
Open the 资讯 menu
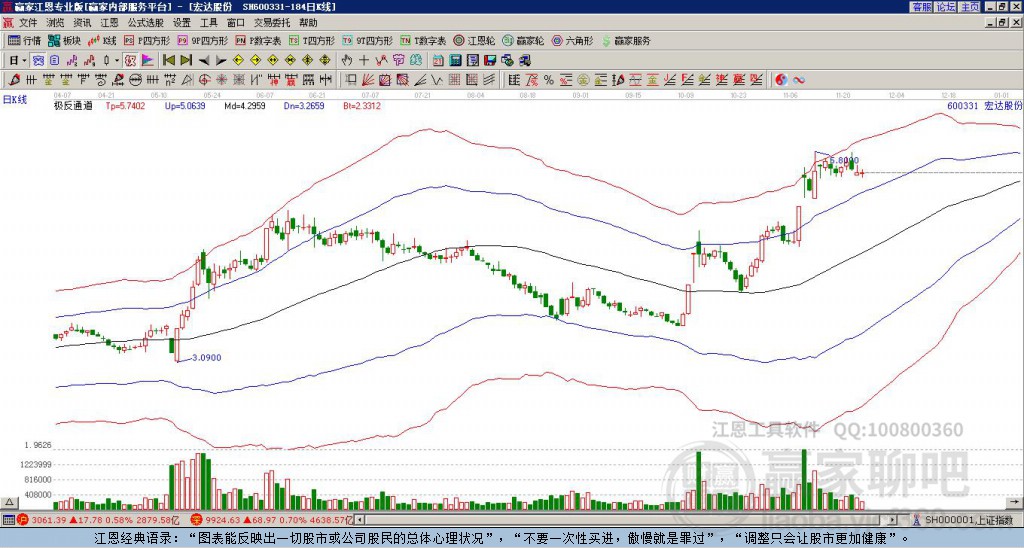[82, 23]
